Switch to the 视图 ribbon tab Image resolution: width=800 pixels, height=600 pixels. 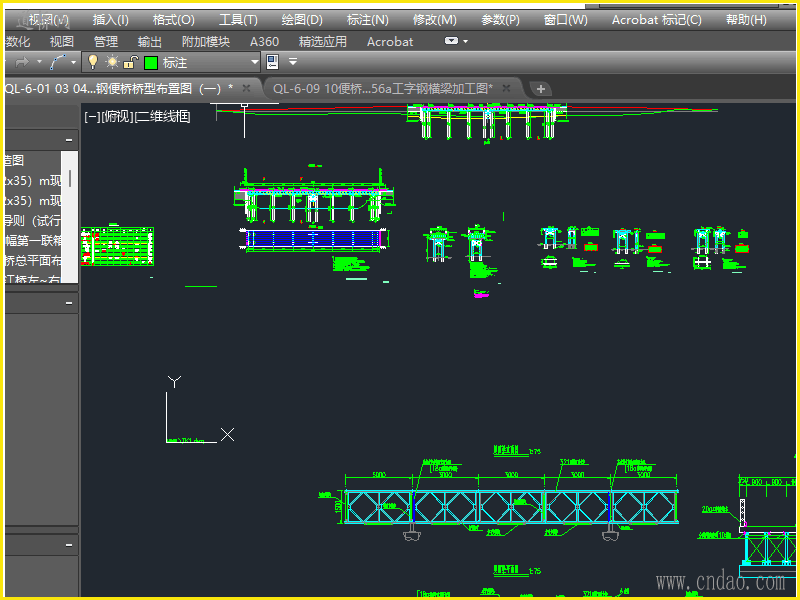pos(62,41)
